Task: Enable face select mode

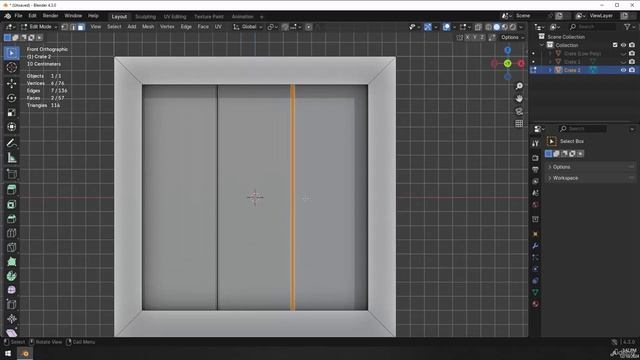Action: 81,27
